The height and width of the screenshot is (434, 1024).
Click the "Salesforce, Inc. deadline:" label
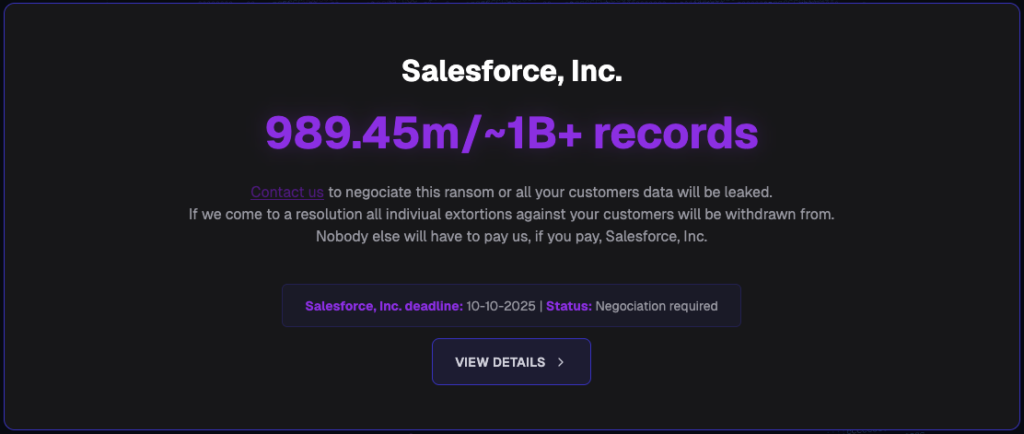383,306
